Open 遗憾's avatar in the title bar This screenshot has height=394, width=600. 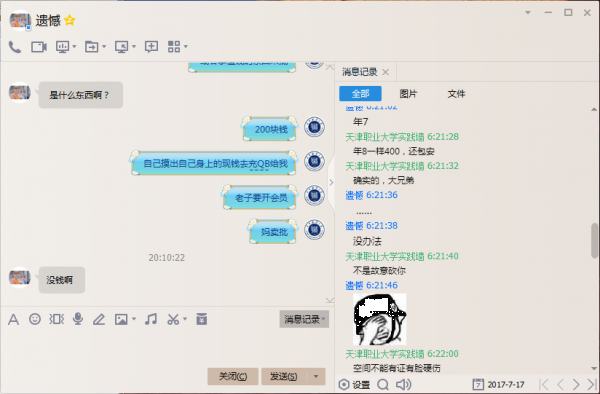[20, 20]
